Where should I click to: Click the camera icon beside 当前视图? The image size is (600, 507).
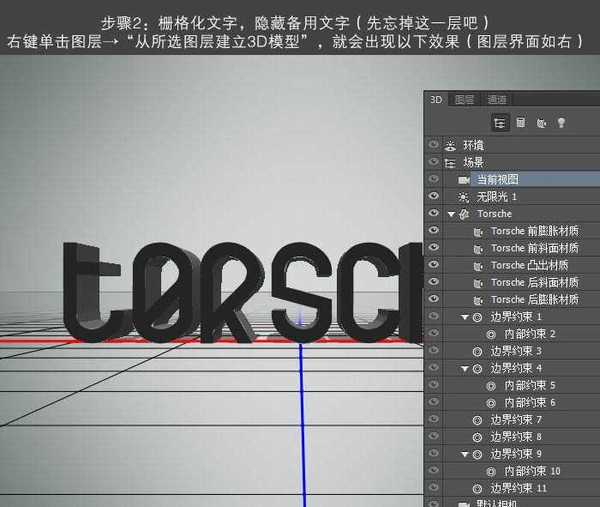463,179
